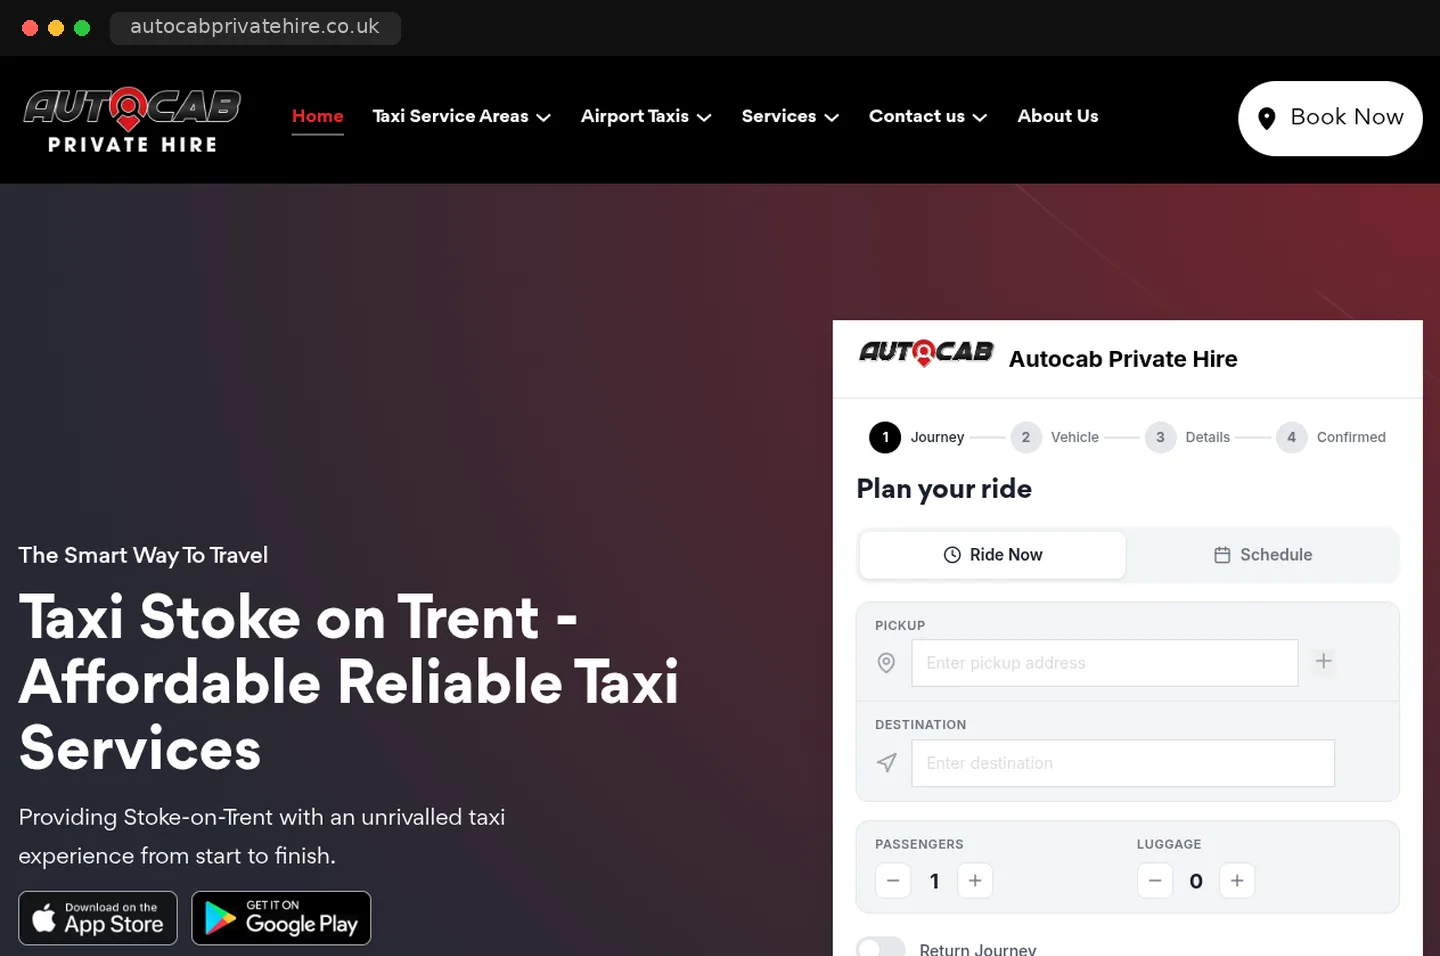Screen dimensions: 1440x956
Task: Open the About Us page
Action: 1058,116
